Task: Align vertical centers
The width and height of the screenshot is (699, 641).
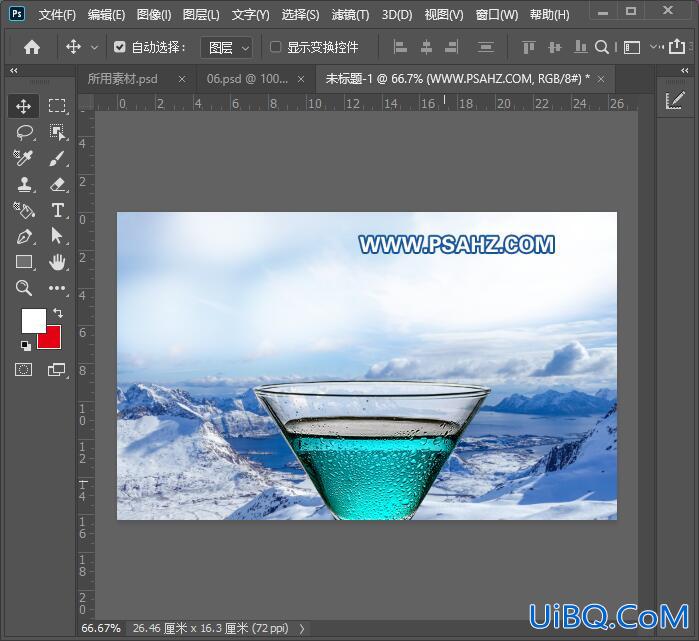Action: 554,47
